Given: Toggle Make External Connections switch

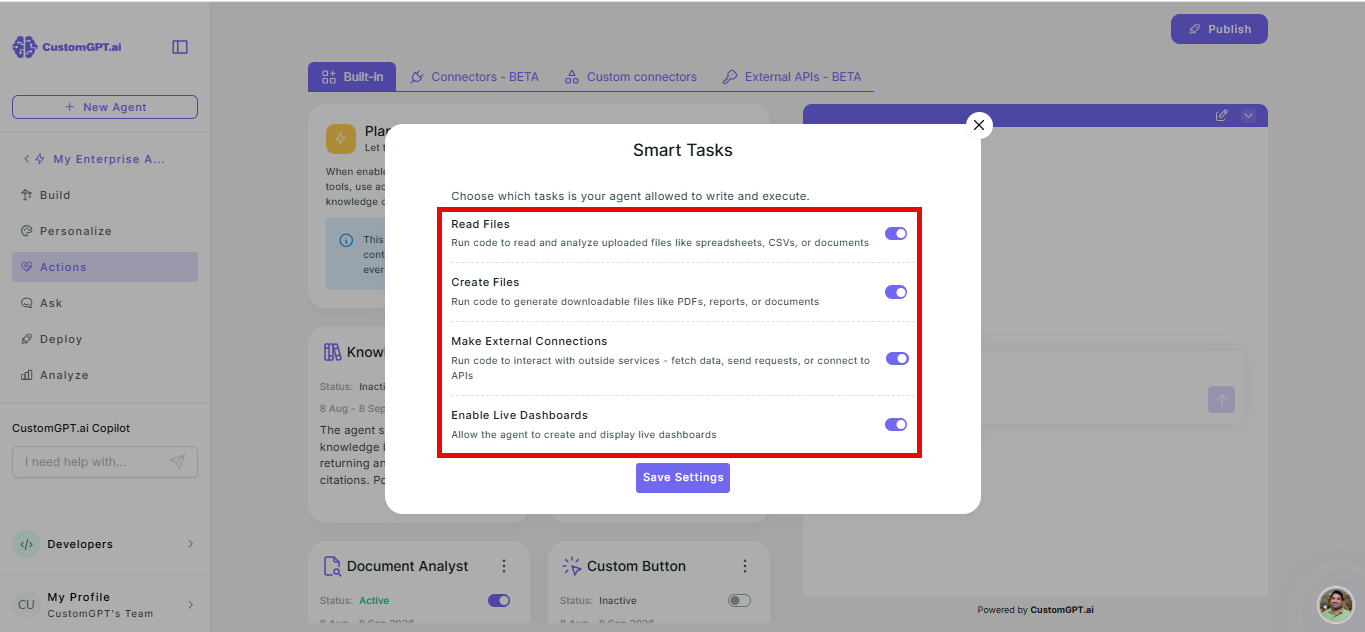Looking at the screenshot, I should (x=896, y=358).
